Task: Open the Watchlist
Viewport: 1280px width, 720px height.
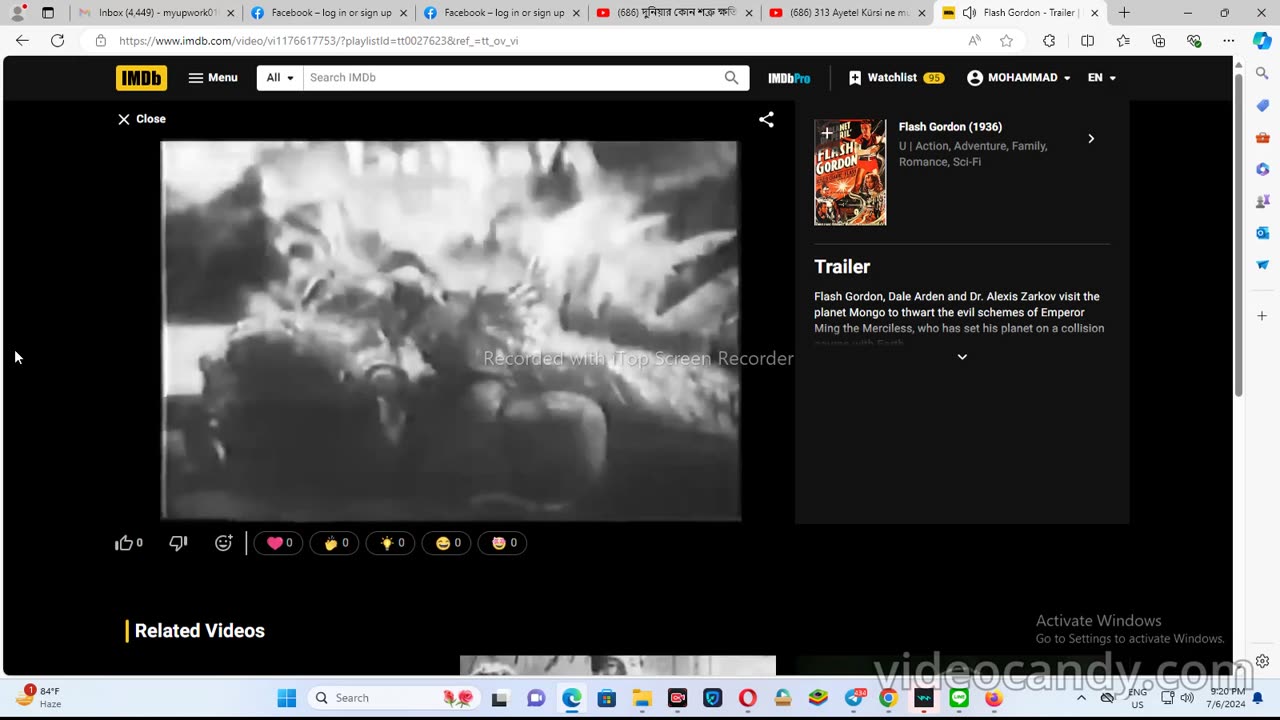Action: tap(896, 78)
